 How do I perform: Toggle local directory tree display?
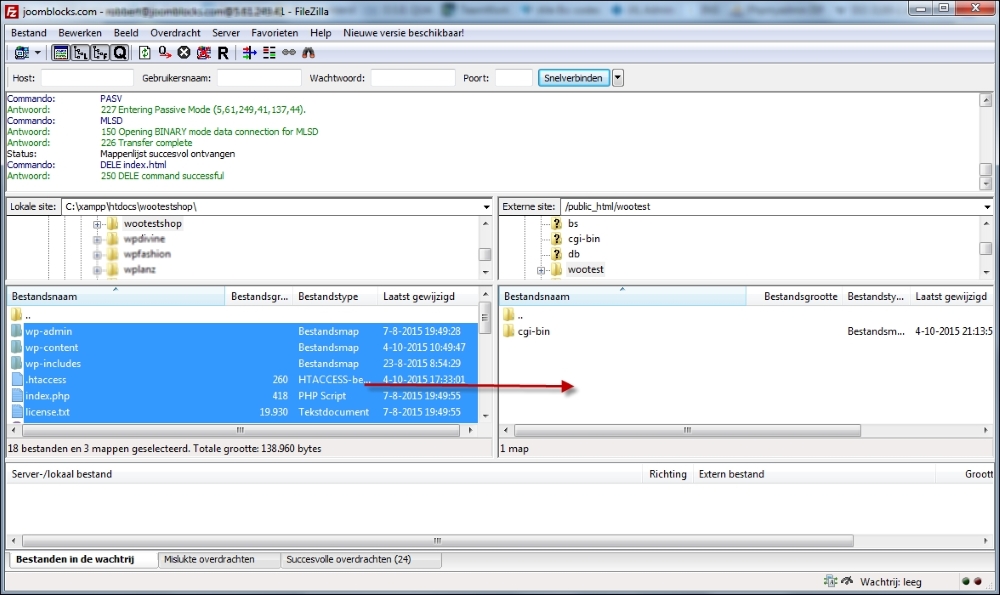(x=80, y=53)
